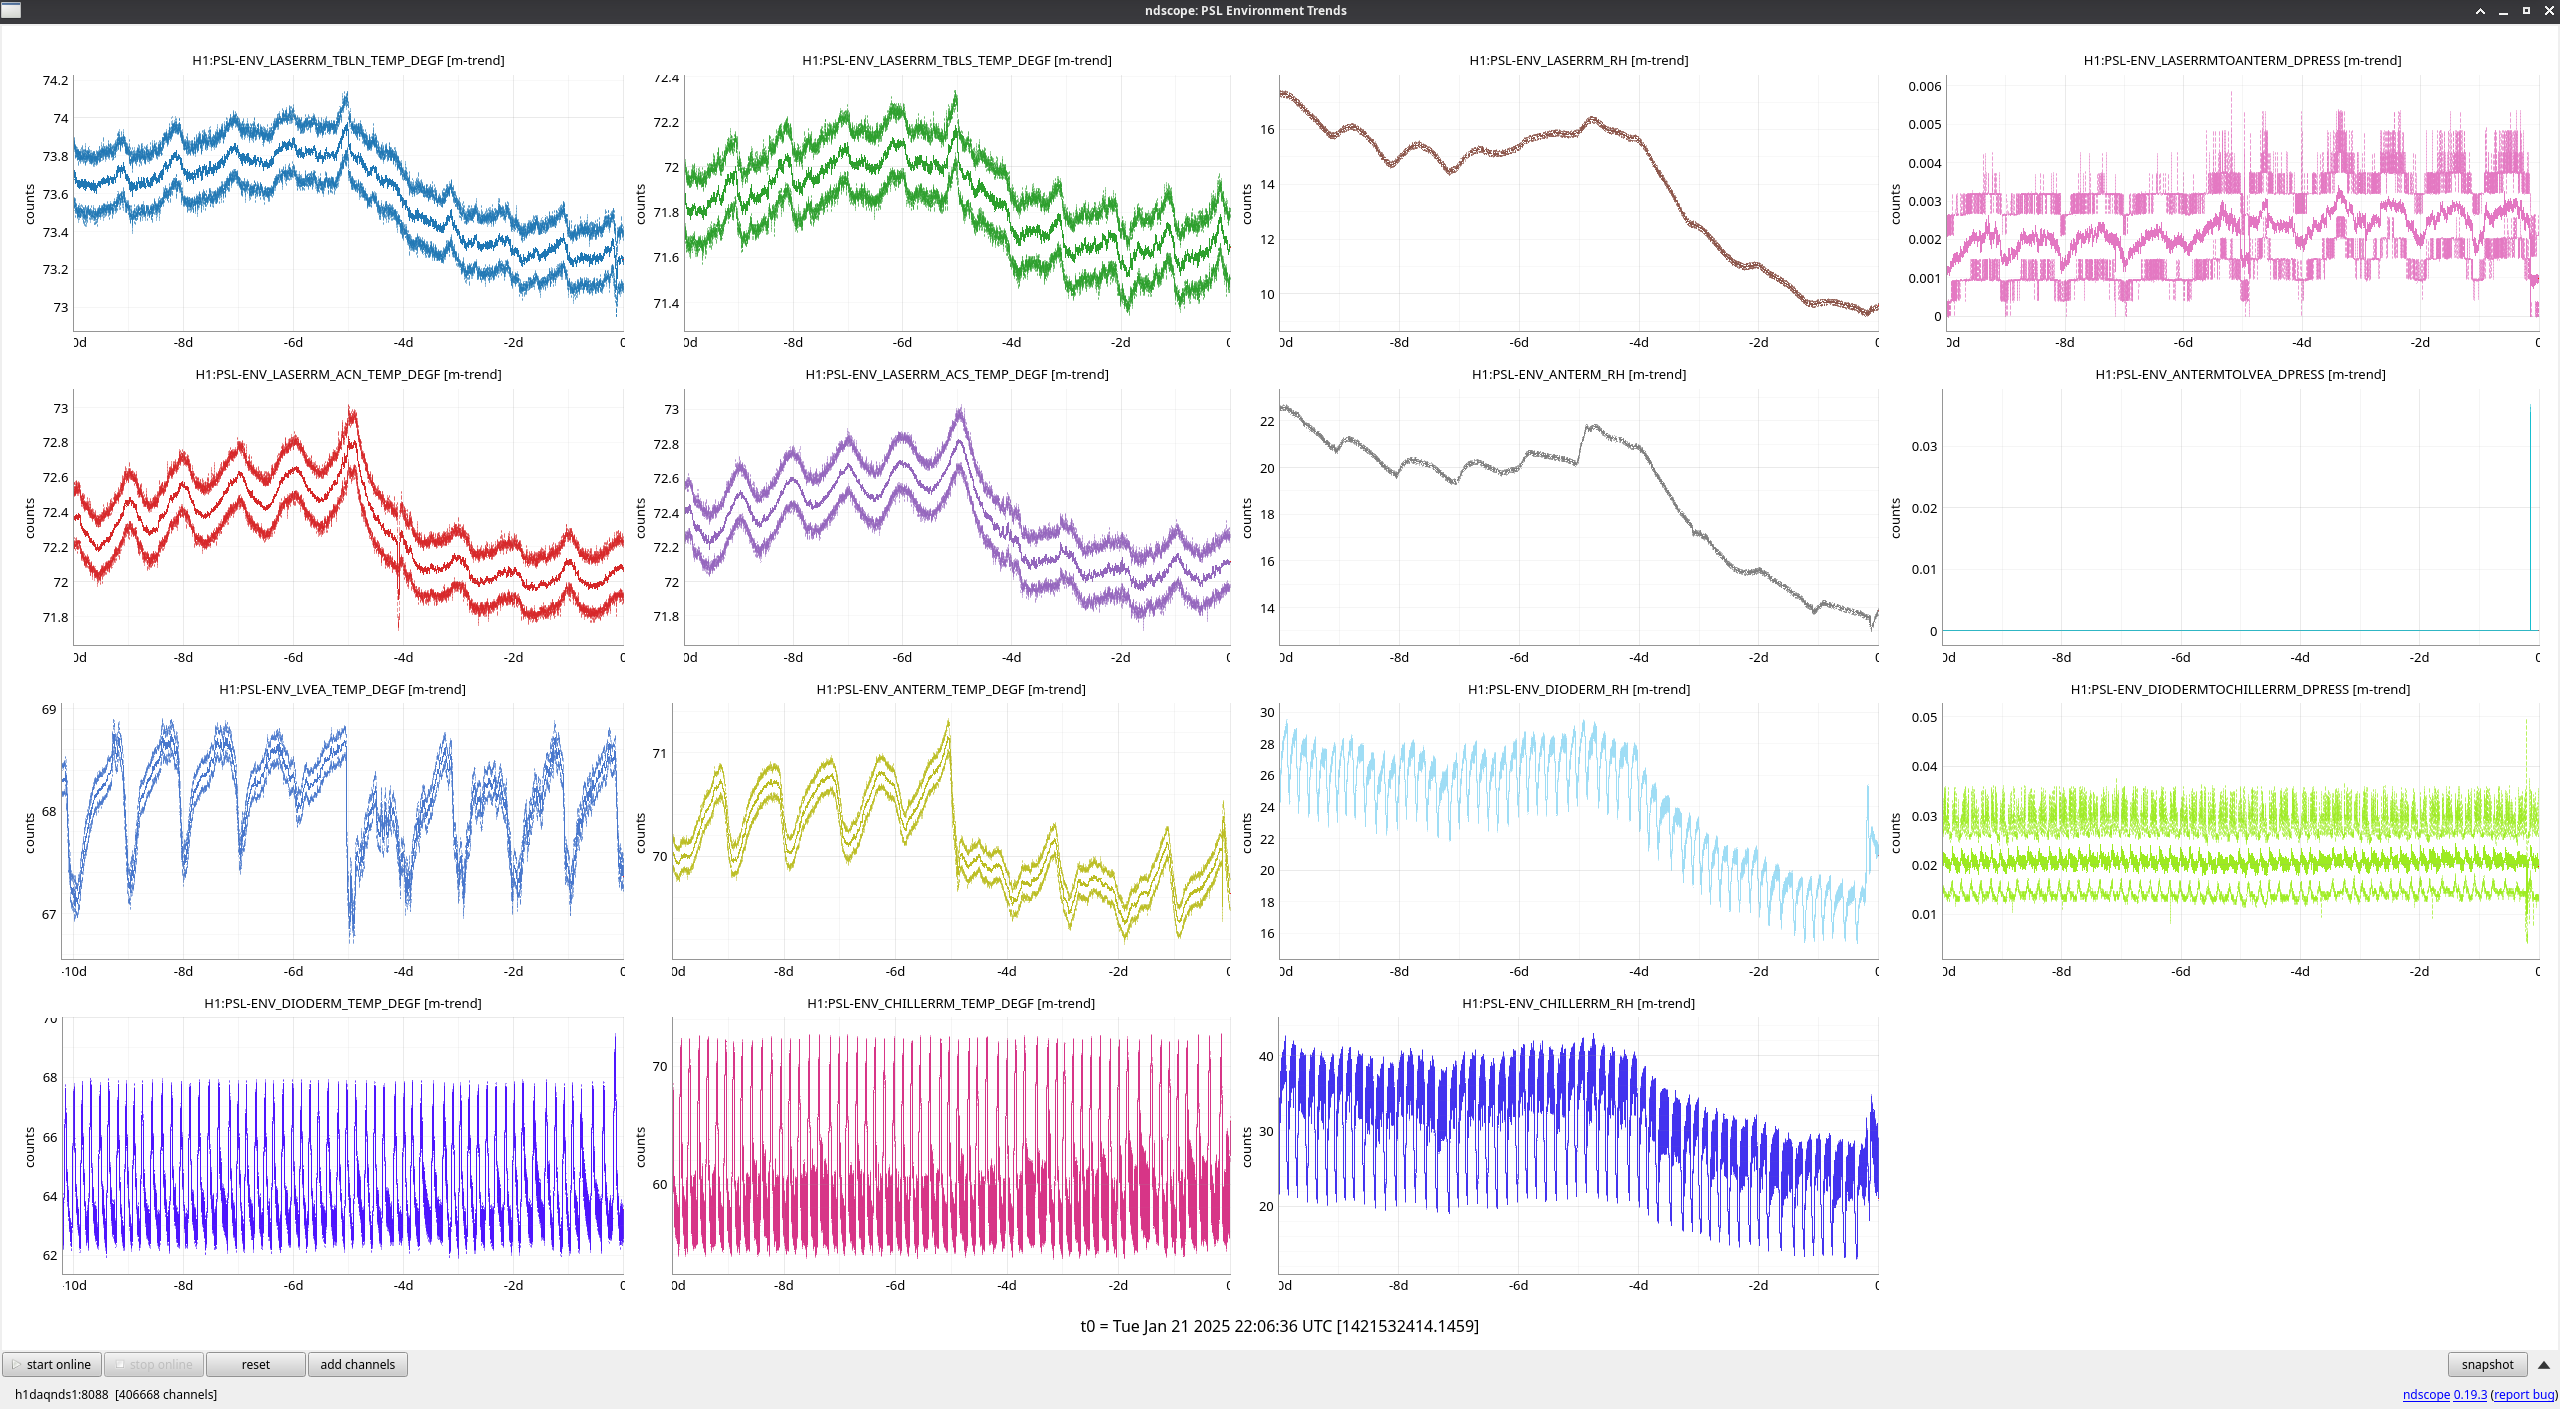
Task: Select the LASERRM_ACN_TEMP_DEGF plot title
Action: coord(348,374)
